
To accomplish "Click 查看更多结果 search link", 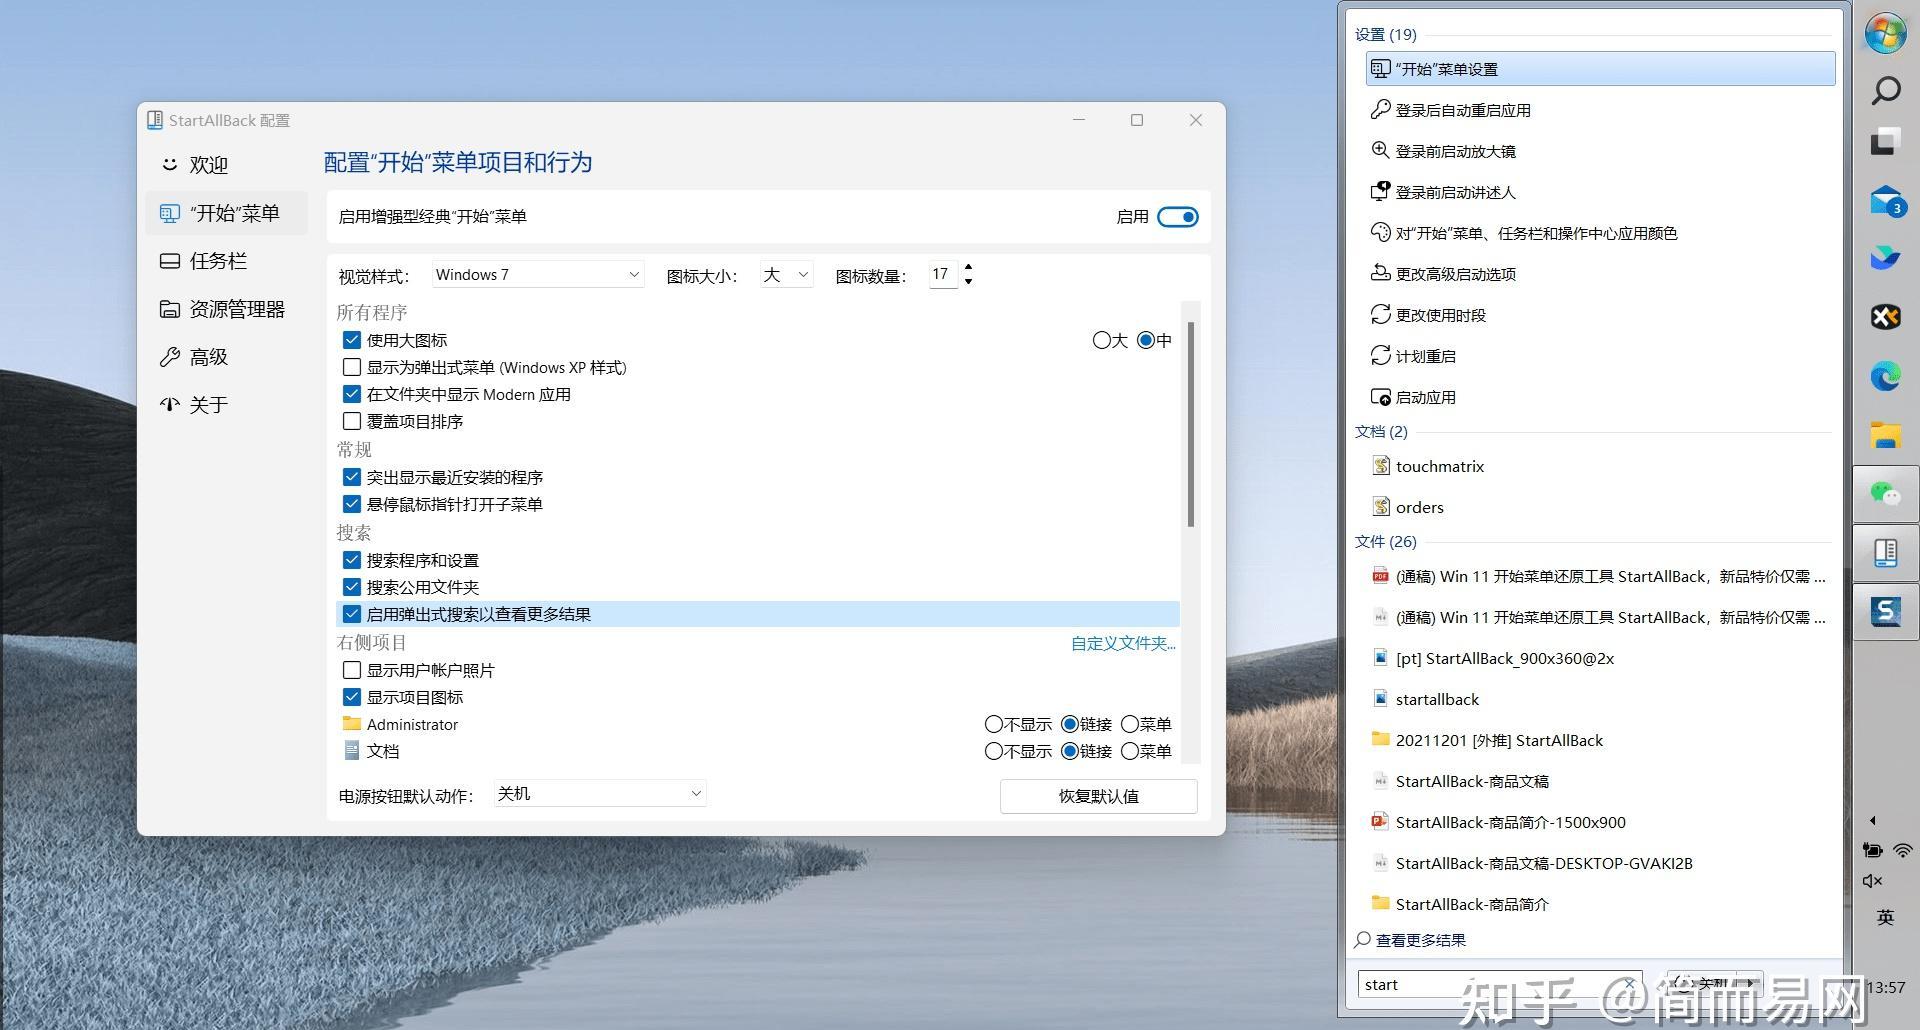I will coord(1420,940).
